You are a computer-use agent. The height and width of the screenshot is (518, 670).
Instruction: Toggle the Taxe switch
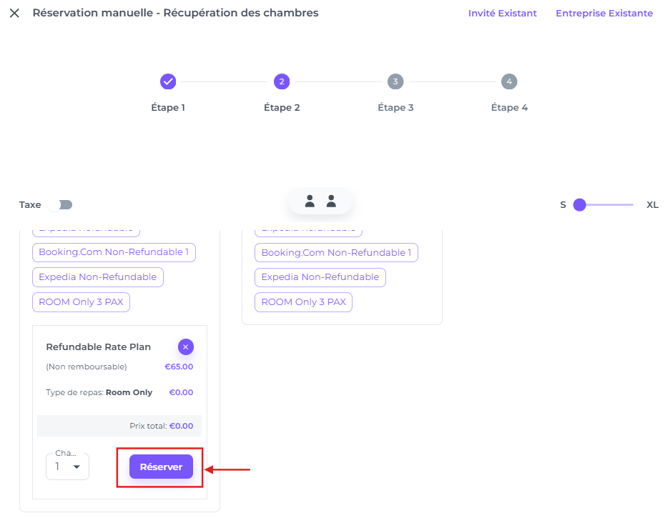click(x=60, y=205)
